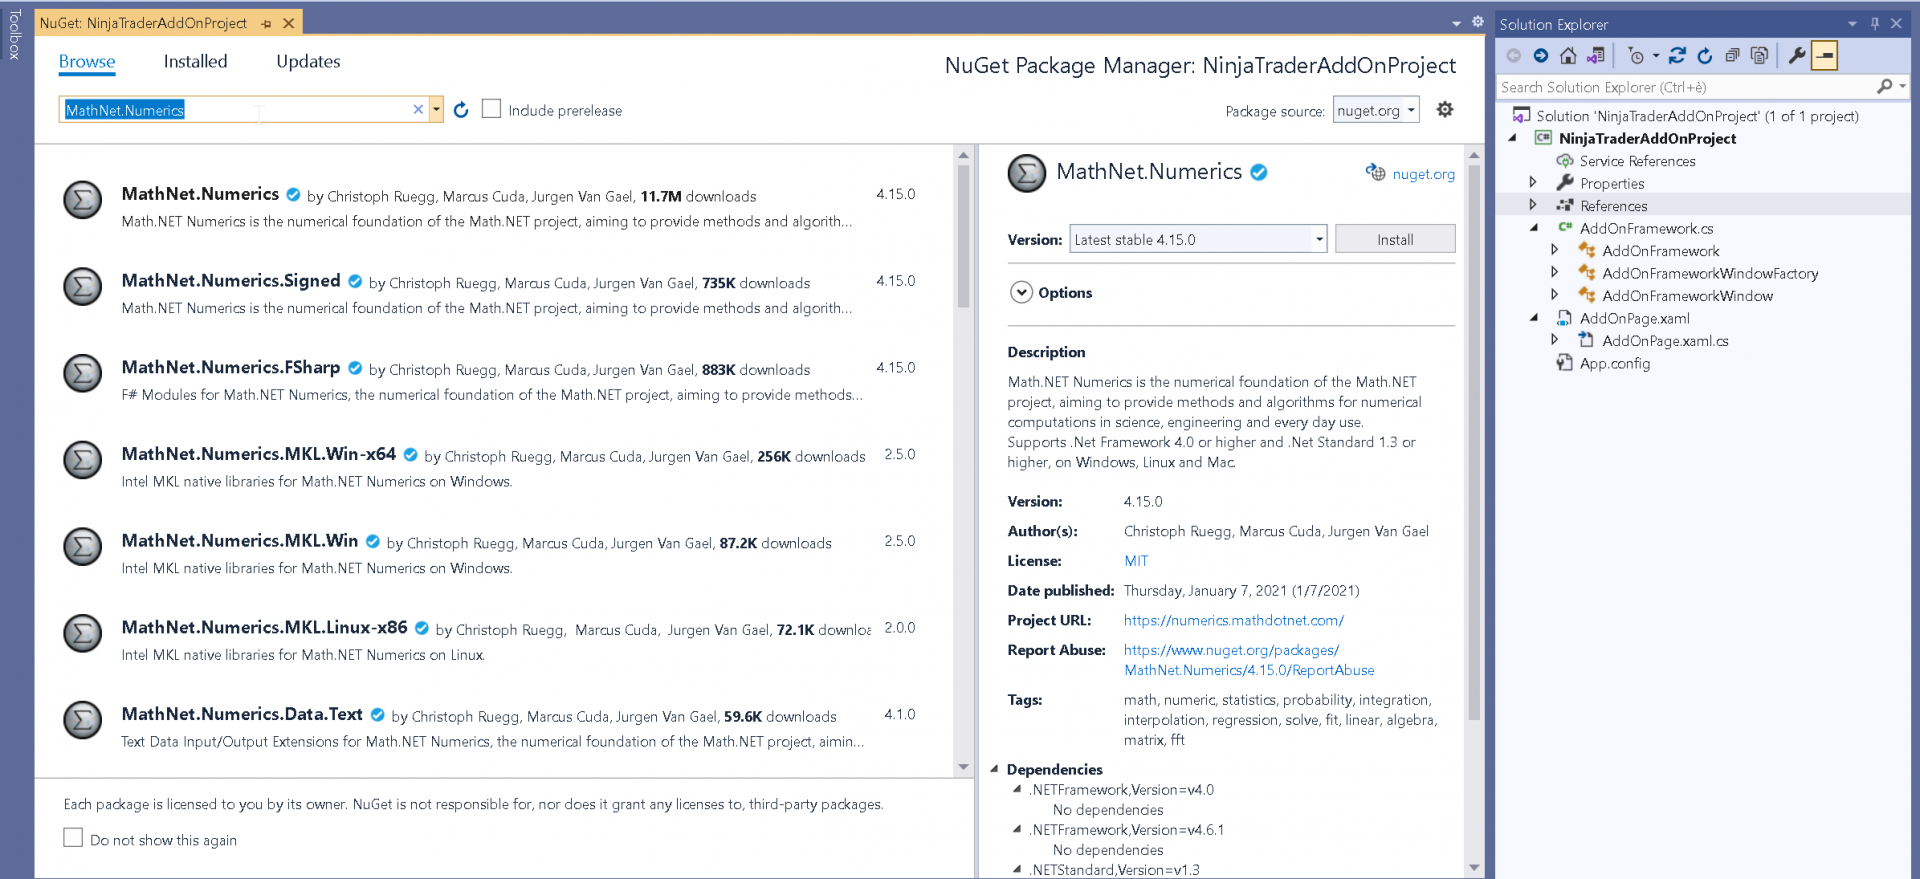Collapse the AddOnFramework.cs node
Viewport: 1920px width, 879px height.
point(1533,228)
